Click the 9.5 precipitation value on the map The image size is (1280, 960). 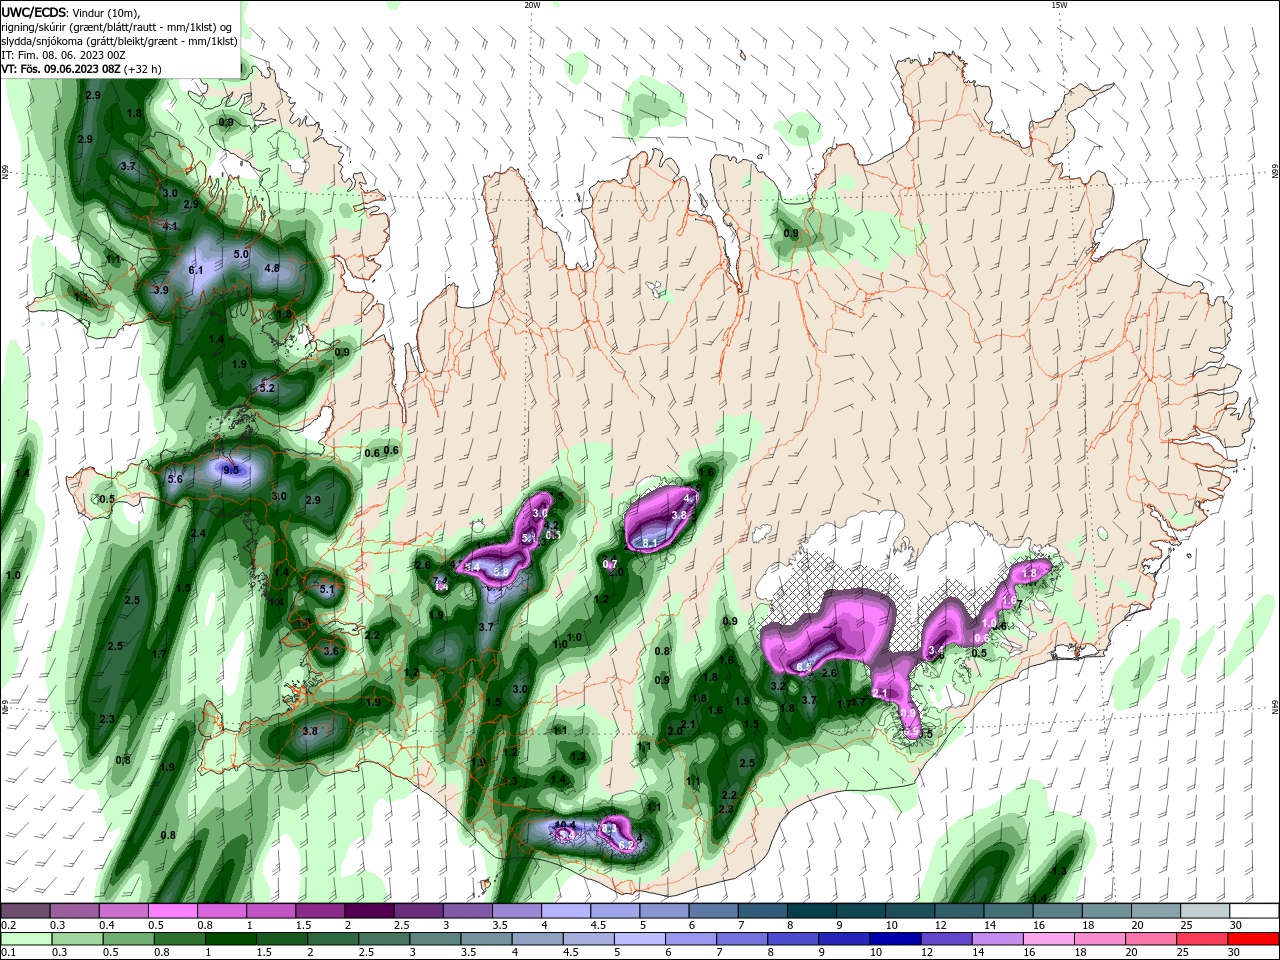(x=231, y=470)
